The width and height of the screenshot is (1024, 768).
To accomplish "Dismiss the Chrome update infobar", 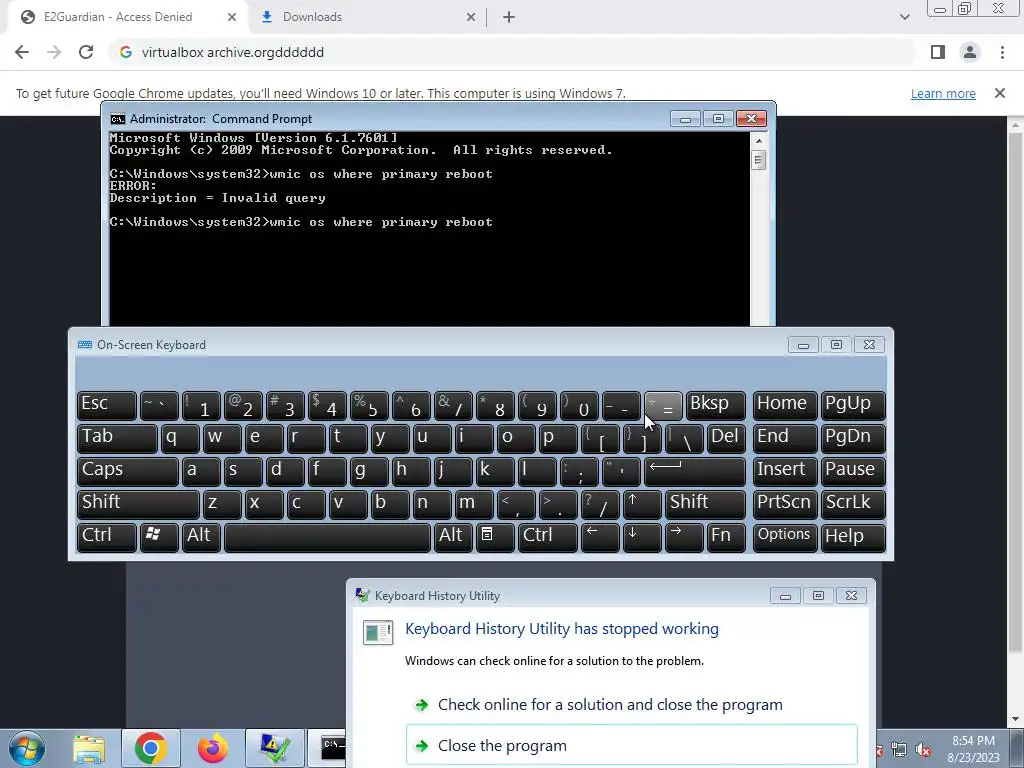I will point(1000,93).
